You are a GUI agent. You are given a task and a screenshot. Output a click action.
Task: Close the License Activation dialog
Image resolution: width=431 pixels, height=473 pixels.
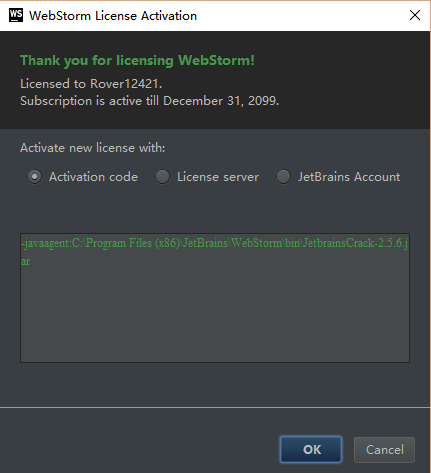[x=415, y=15]
